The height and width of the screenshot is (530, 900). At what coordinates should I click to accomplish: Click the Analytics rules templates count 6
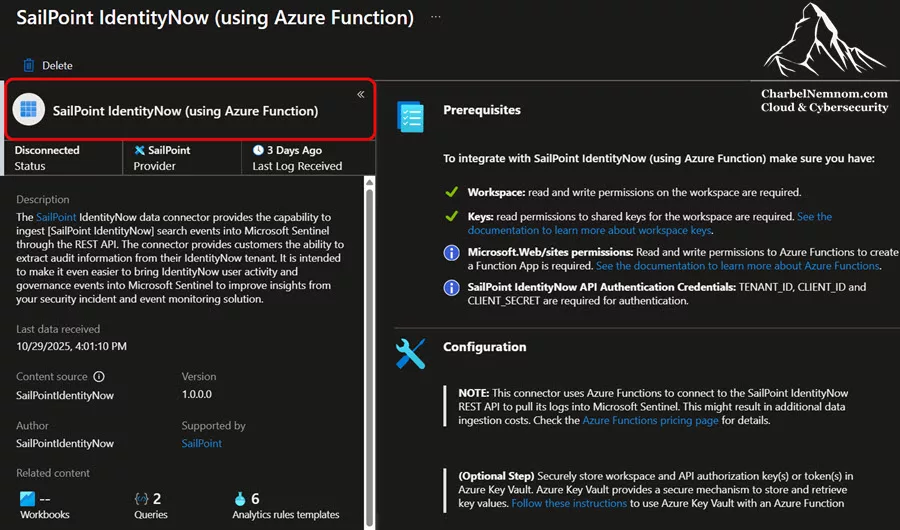(255, 498)
